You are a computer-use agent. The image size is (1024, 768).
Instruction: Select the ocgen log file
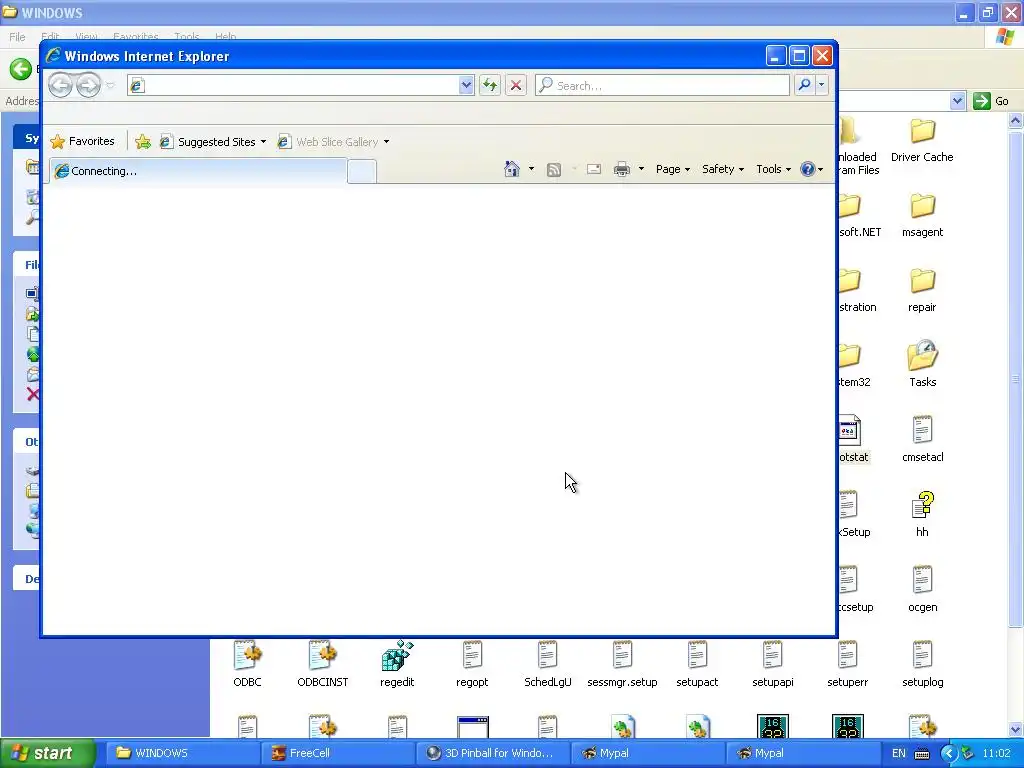tap(922, 590)
